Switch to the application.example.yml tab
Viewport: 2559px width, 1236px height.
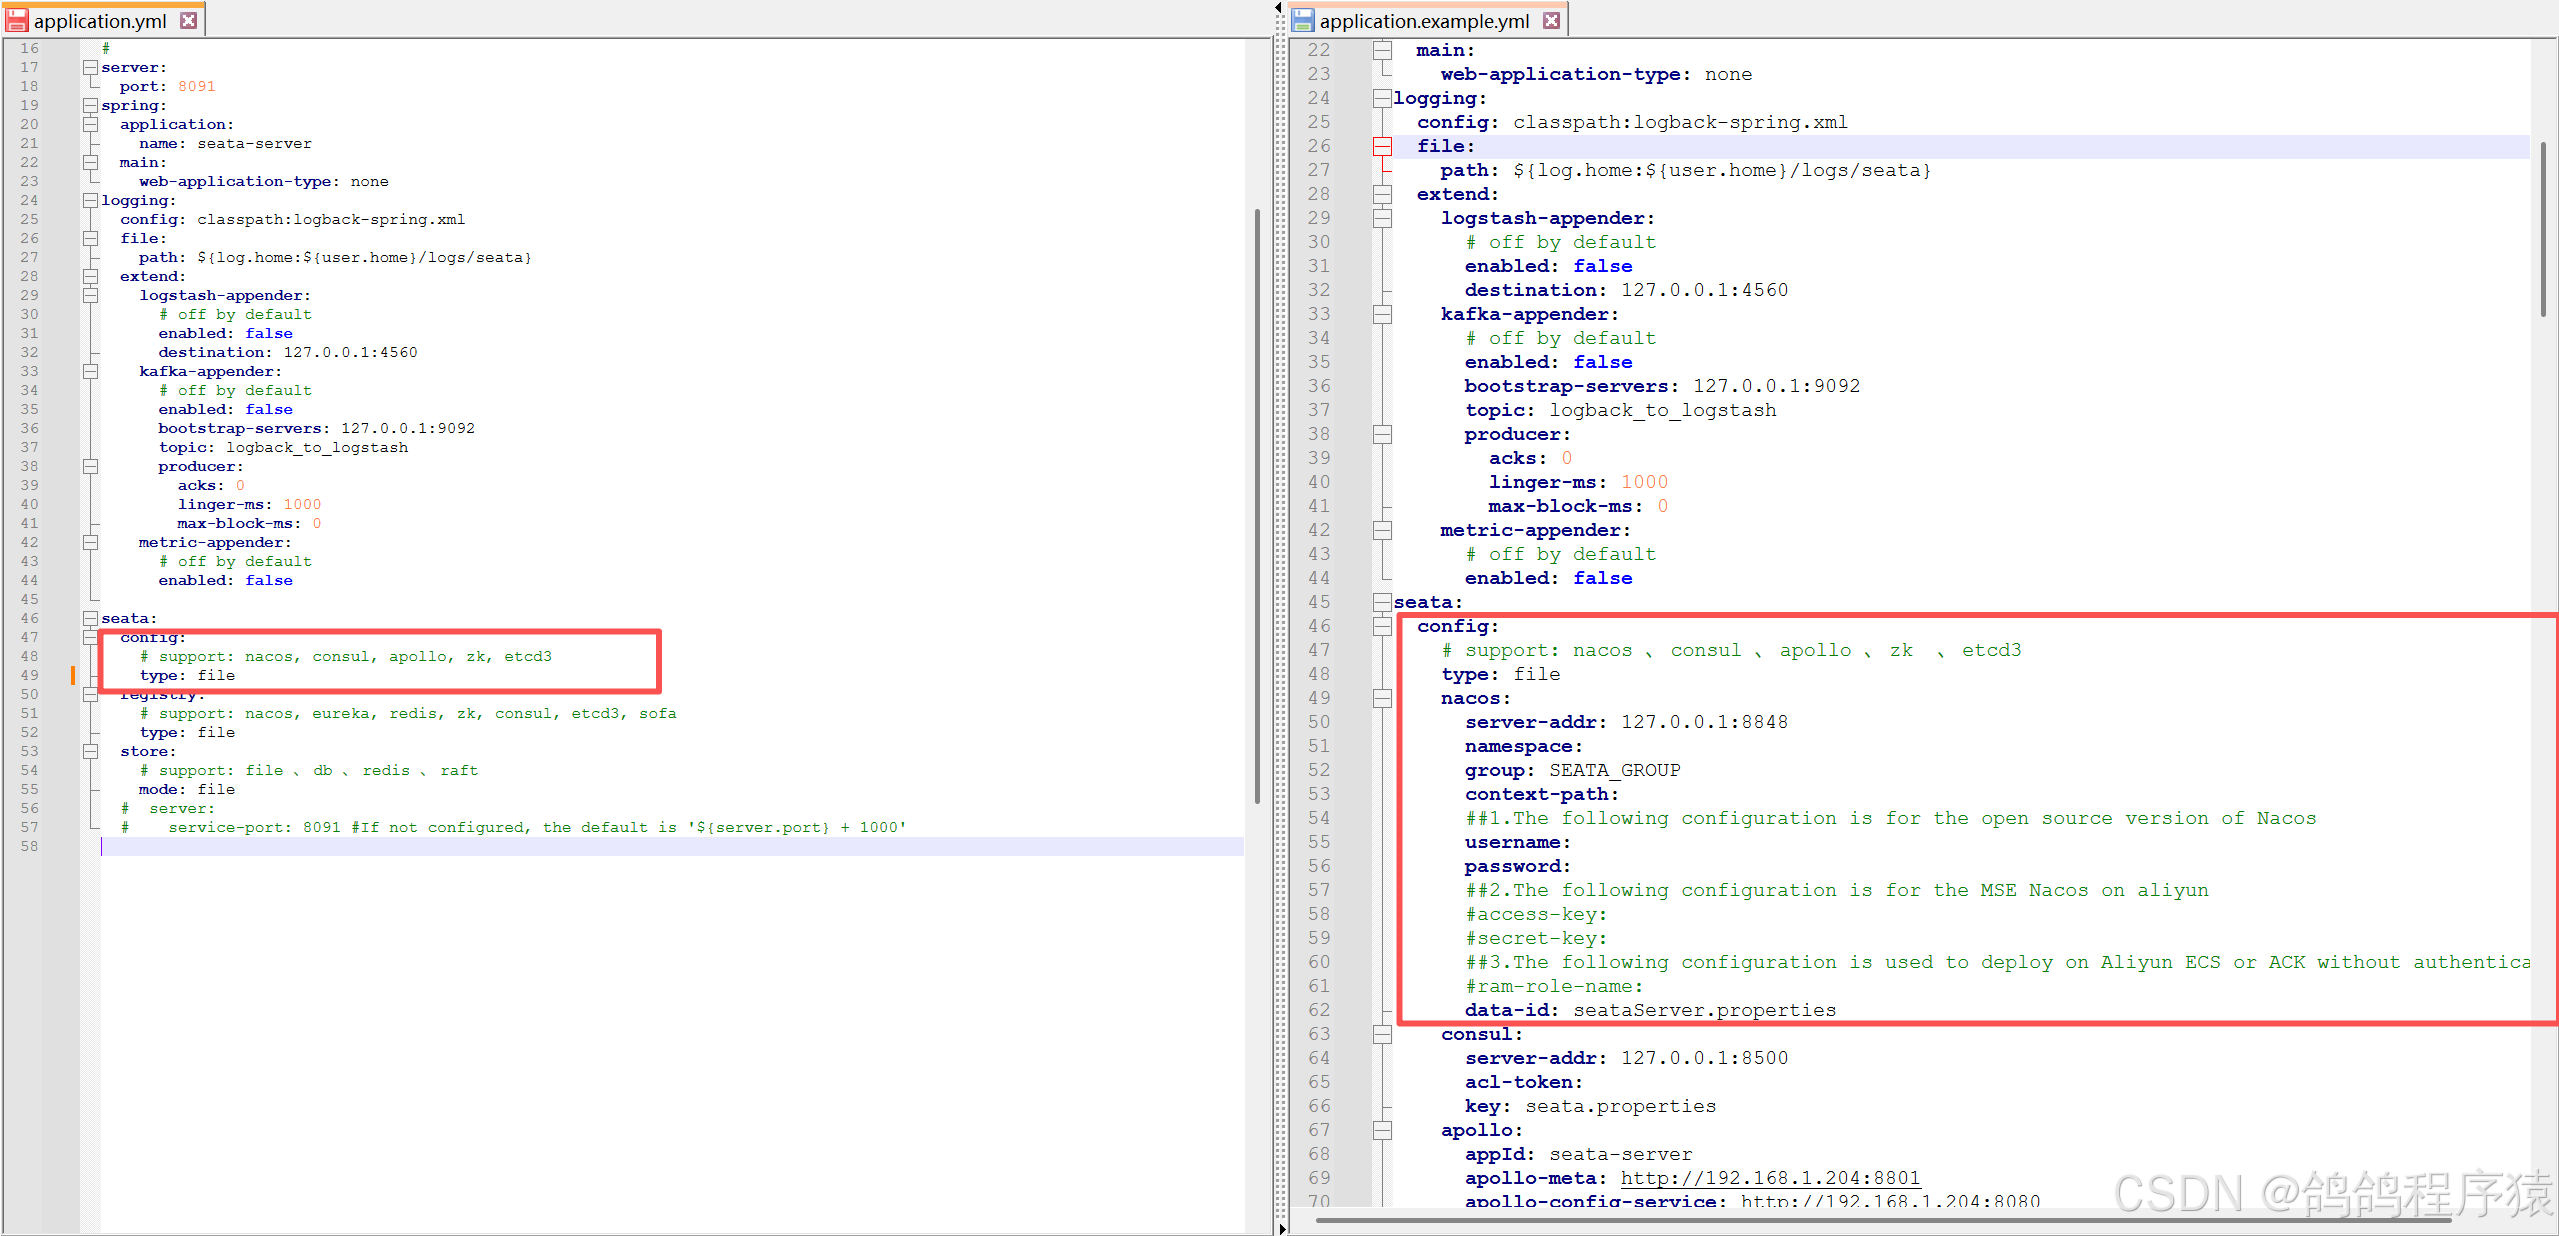click(x=1423, y=20)
